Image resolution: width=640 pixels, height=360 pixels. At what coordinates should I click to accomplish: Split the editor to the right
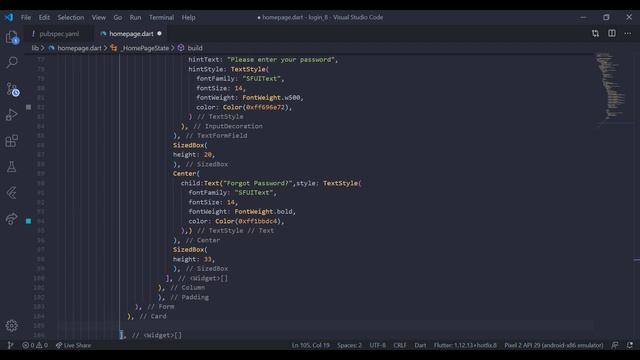611,33
